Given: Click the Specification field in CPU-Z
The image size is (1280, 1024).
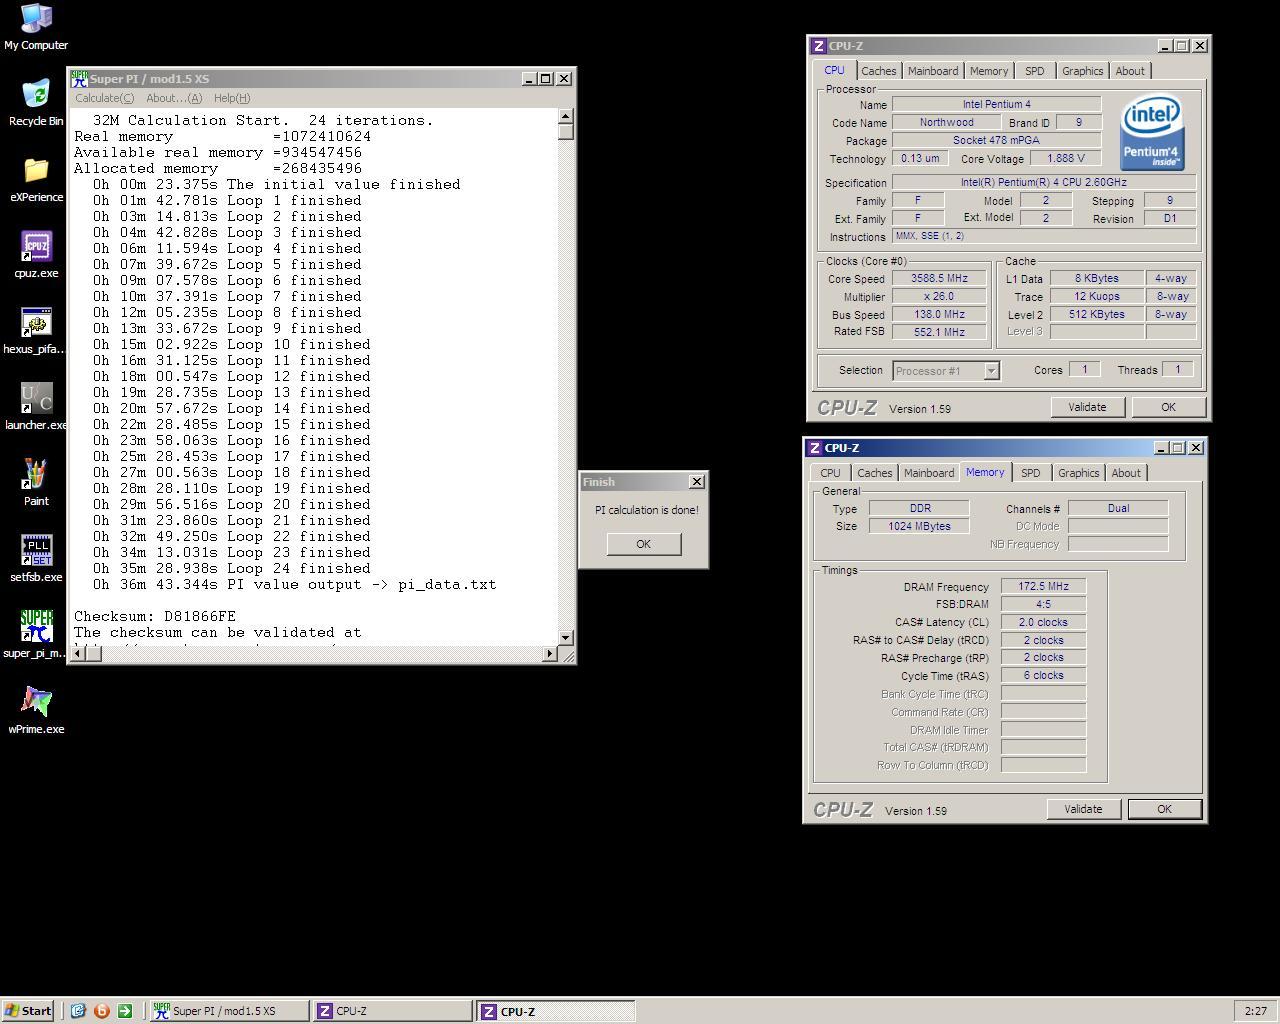Looking at the screenshot, I should [x=1043, y=183].
